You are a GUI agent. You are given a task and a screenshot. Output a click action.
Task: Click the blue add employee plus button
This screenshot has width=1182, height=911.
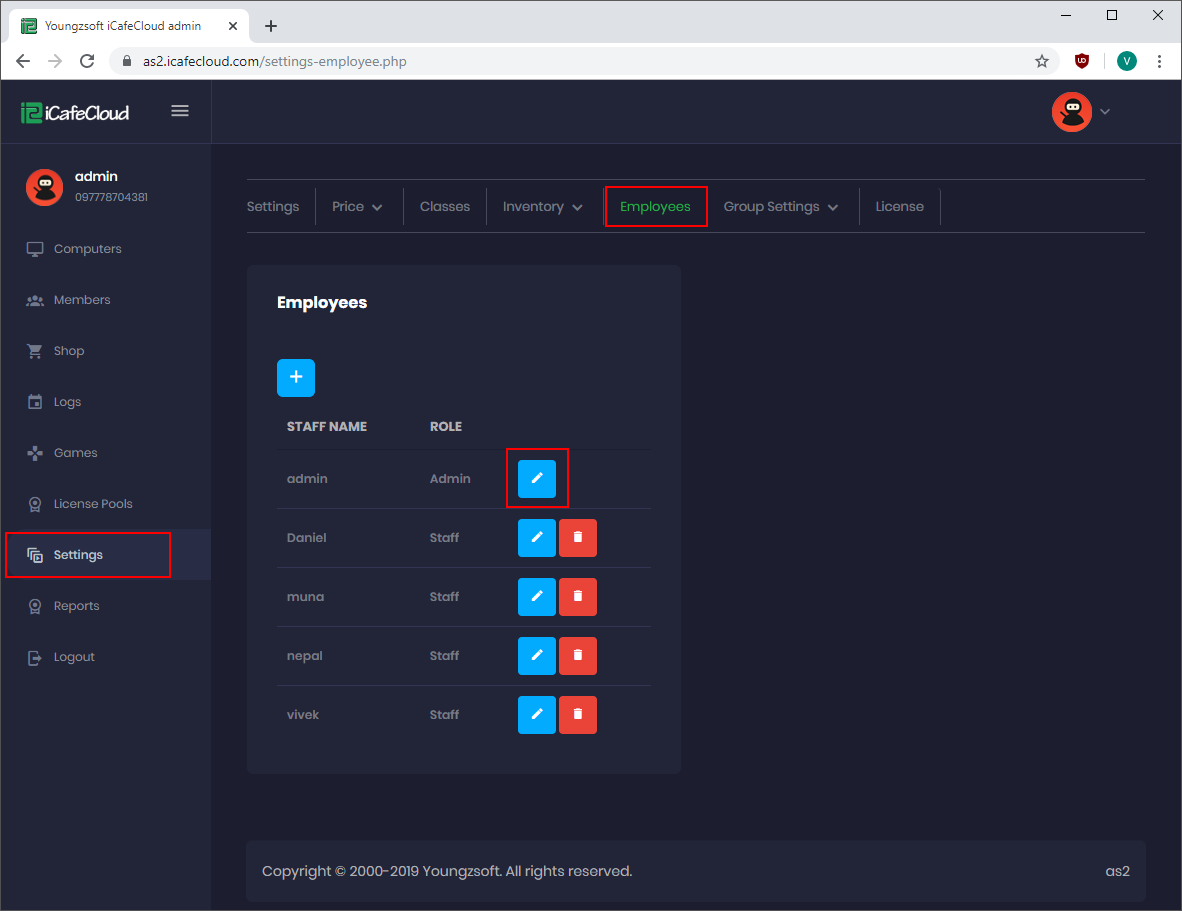pyautogui.click(x=296, y=378)
